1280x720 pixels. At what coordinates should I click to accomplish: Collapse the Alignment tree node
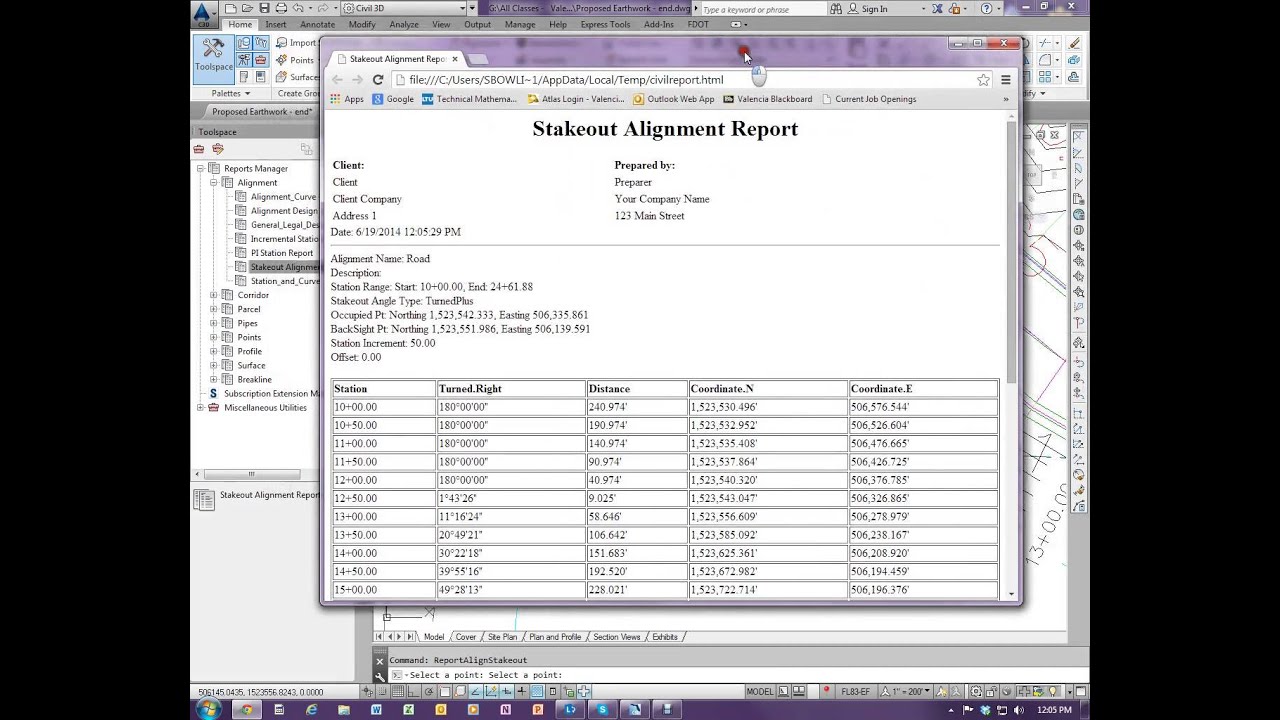click(213, 183)
